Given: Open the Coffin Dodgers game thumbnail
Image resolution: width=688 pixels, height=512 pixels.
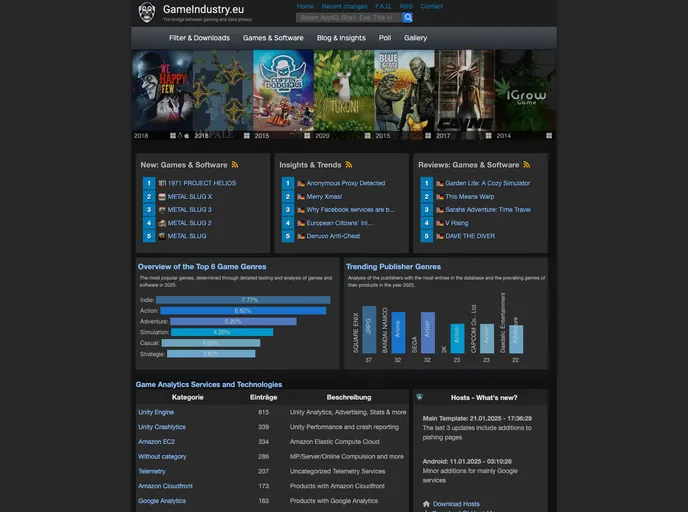Looking at the screenshot, I should (x=283, y=94).
